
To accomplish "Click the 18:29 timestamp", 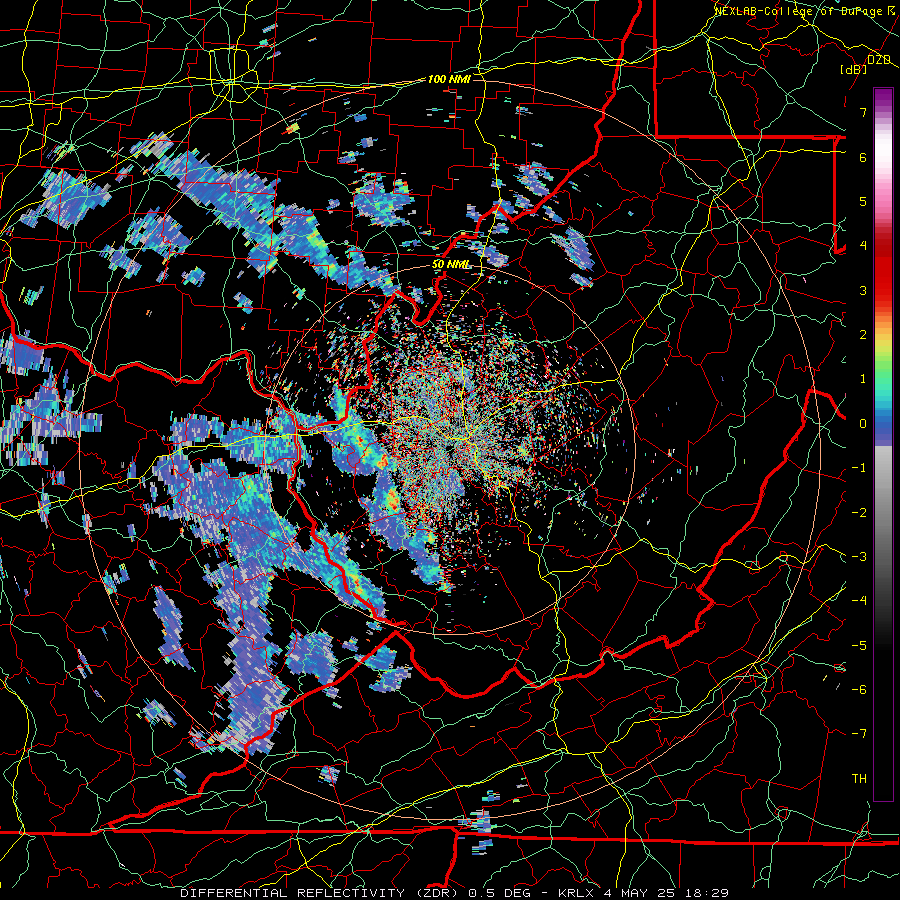I will click(x=706, y=893).
